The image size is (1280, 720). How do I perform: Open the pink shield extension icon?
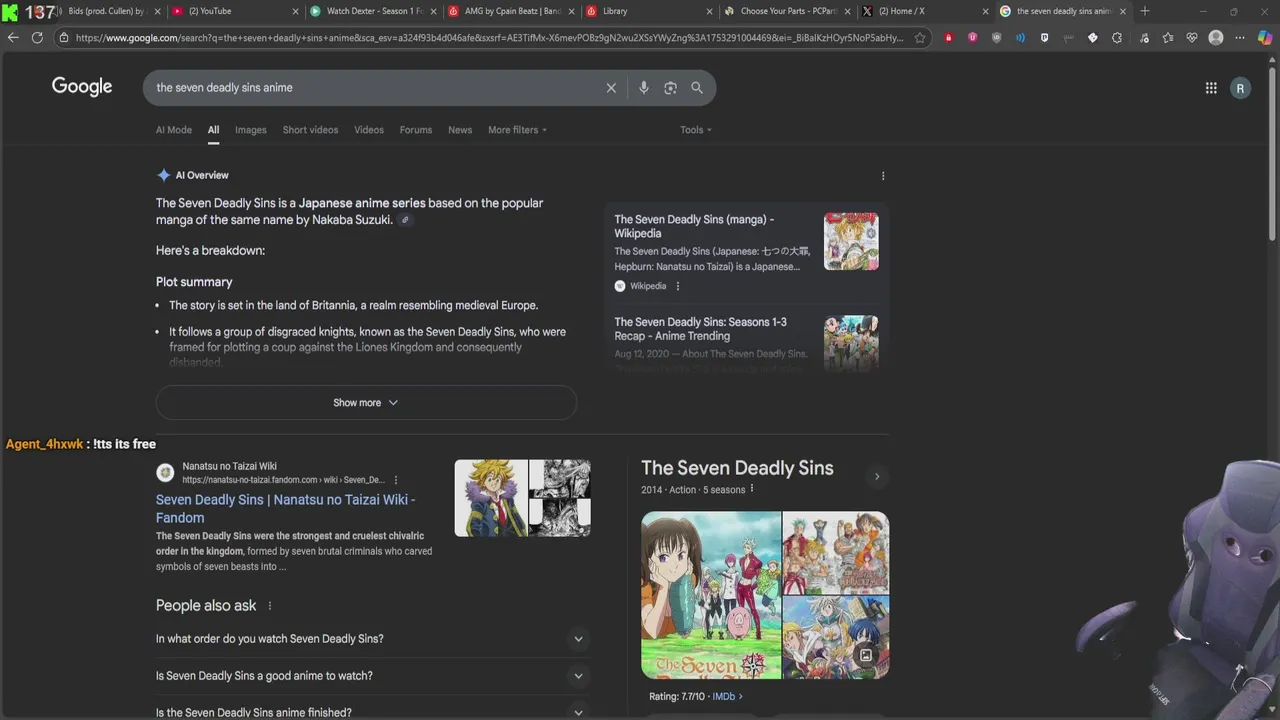972,38
